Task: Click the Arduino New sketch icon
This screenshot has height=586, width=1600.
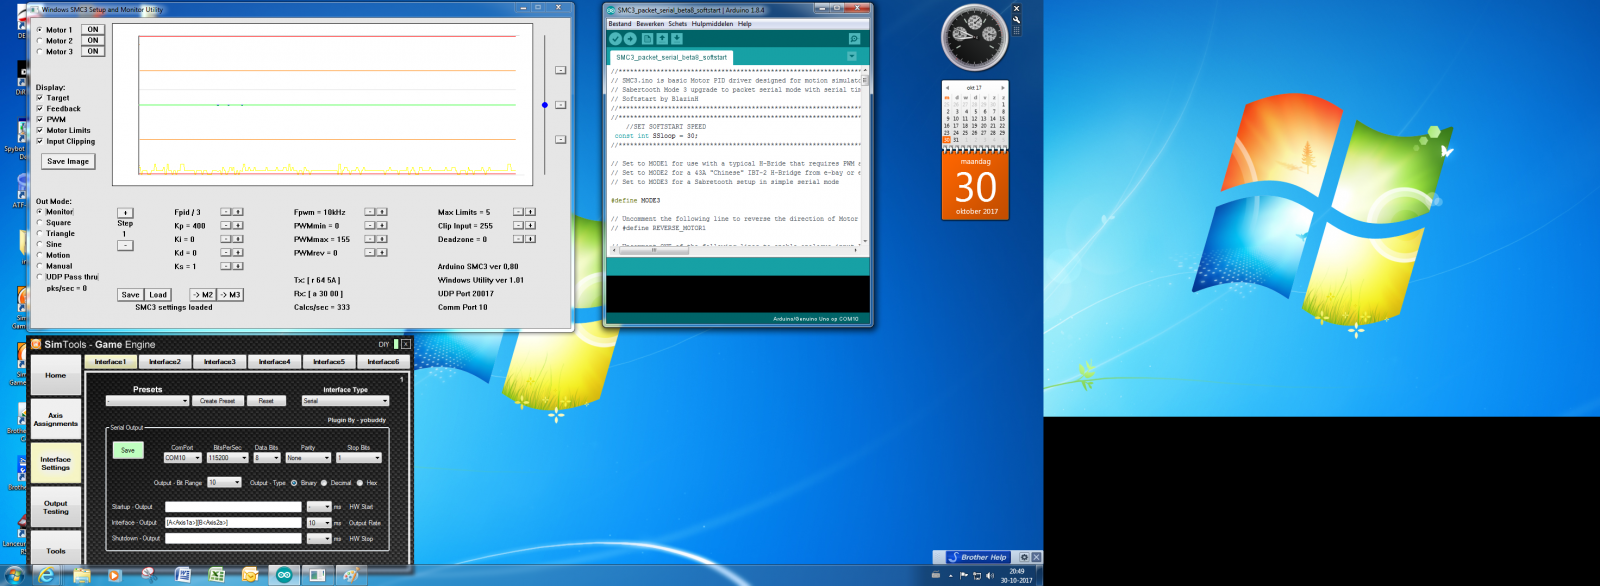Action: 647,39
